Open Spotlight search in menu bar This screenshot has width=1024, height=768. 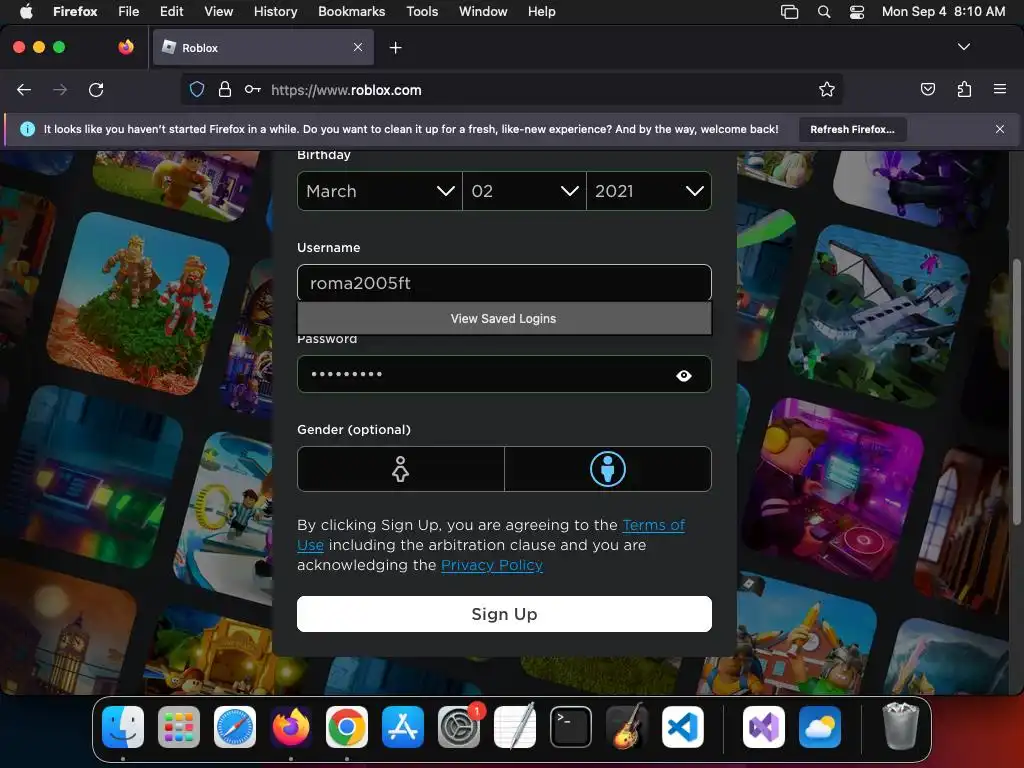(824, 12)
